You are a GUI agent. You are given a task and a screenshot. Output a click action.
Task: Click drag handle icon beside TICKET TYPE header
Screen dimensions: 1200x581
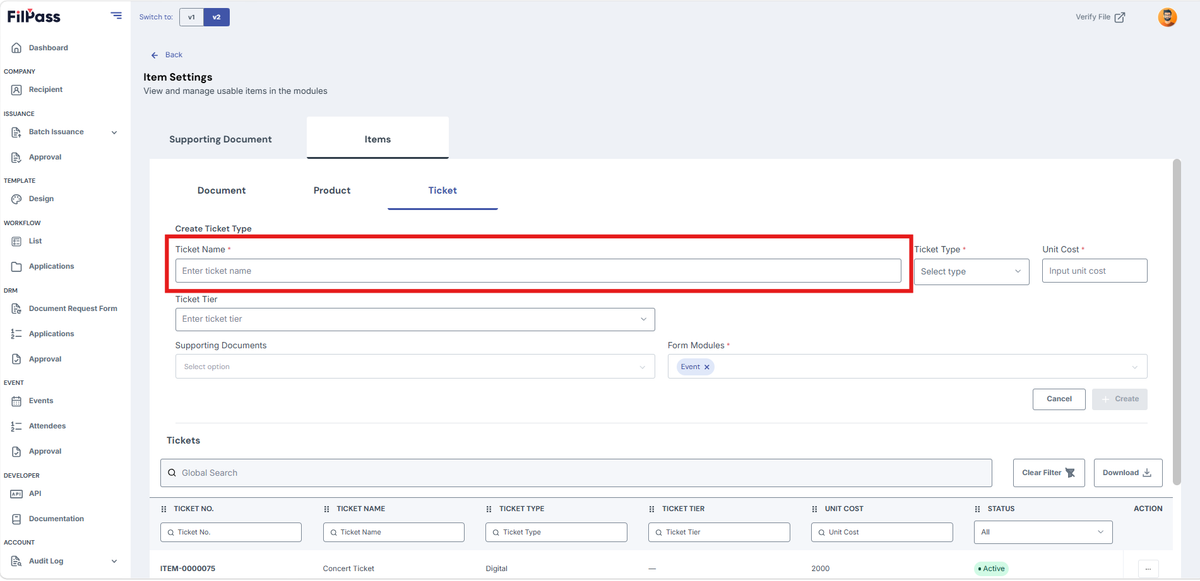(489, 509)
